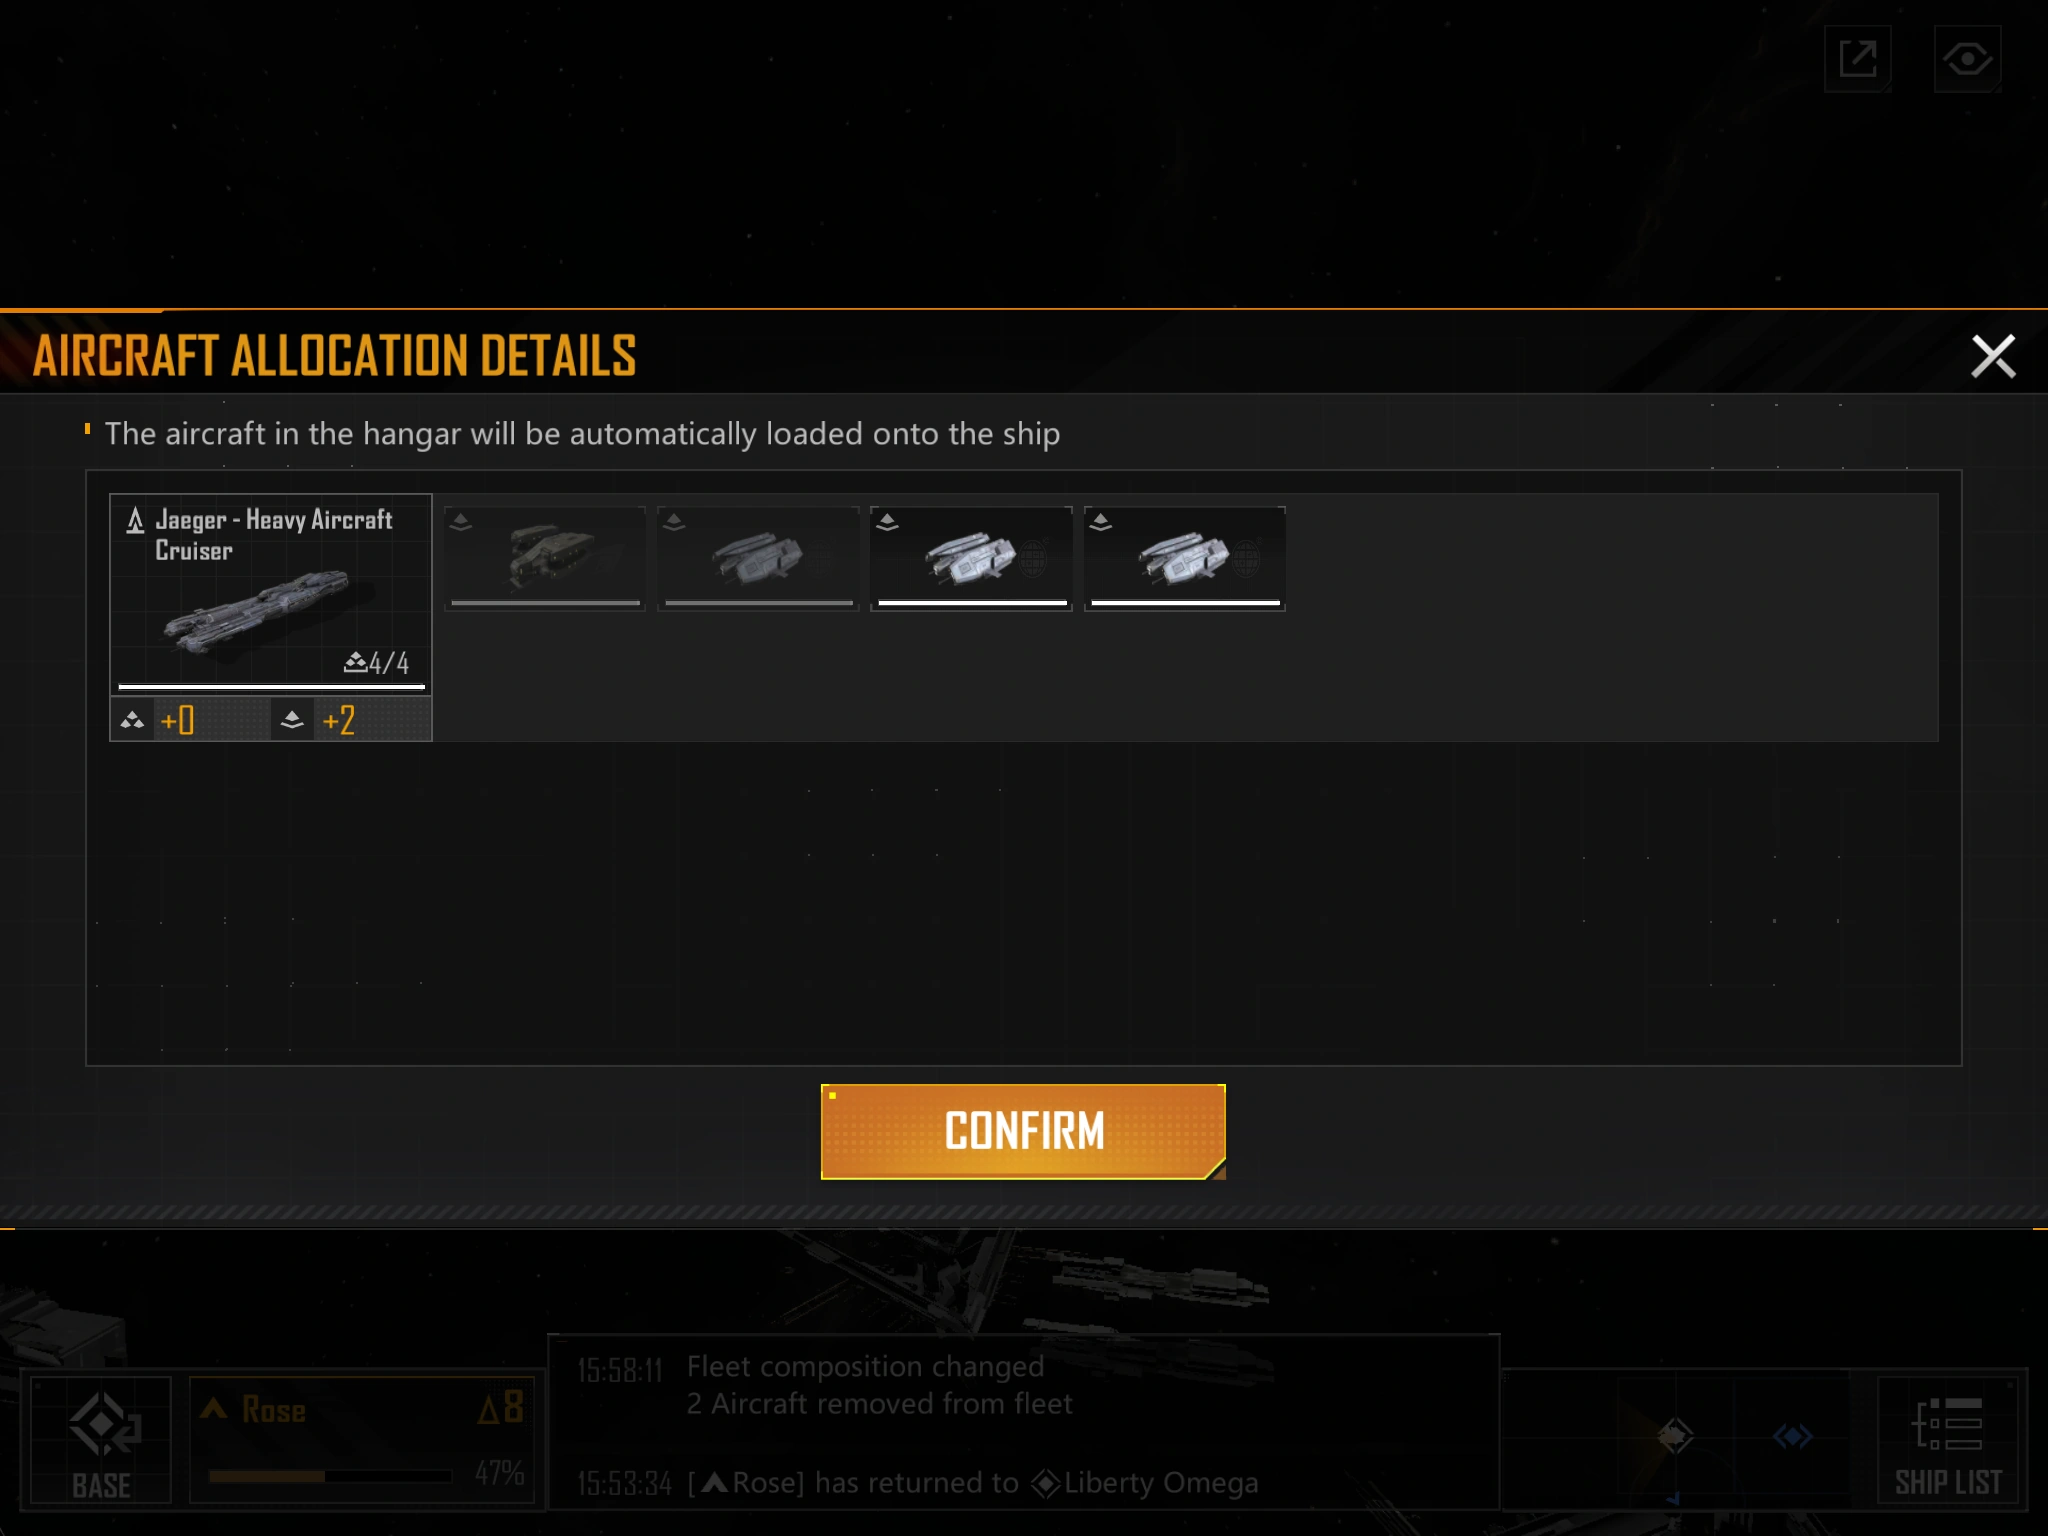2048x1536 pixels.
Task: Close the Aircraft Allocation Details panel
Action: pyautogui.click(x=1992, y=356)
